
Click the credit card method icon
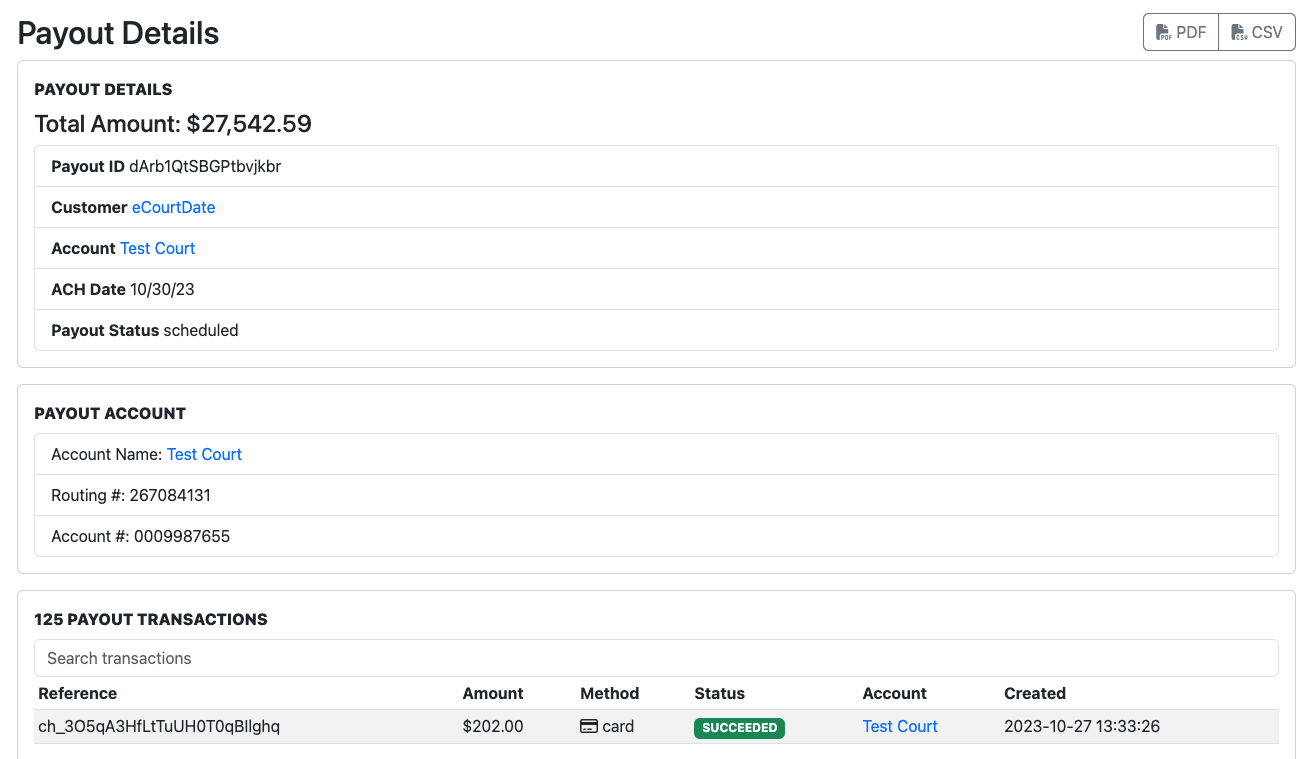coord(589,726)
